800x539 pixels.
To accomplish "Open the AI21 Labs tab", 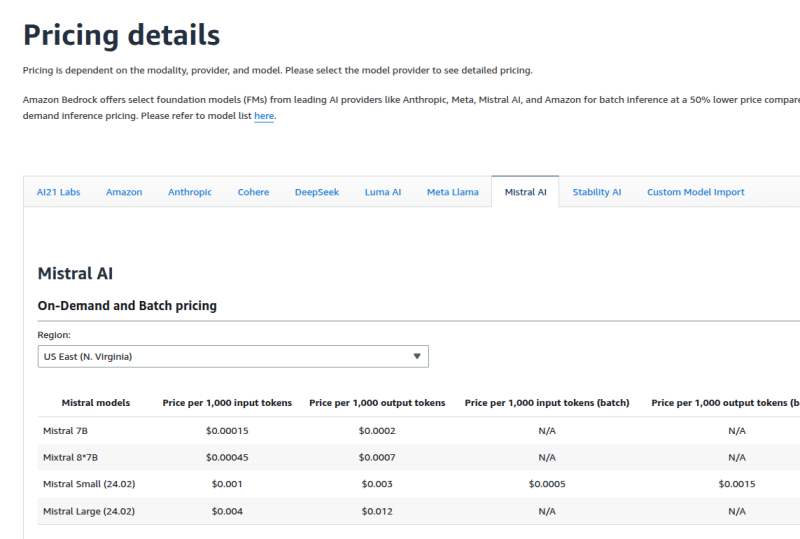I will pos(58,192).
